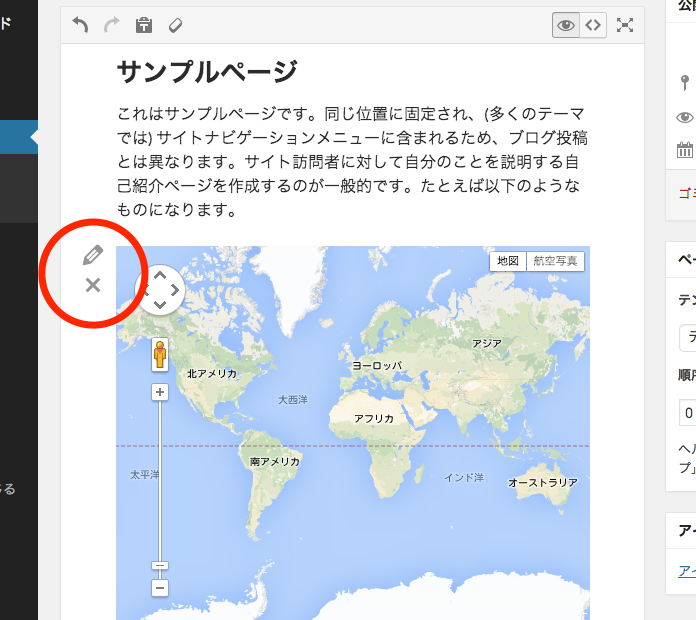
Task: Click the サンプルページ page title
Action: (x=207, y=72)
